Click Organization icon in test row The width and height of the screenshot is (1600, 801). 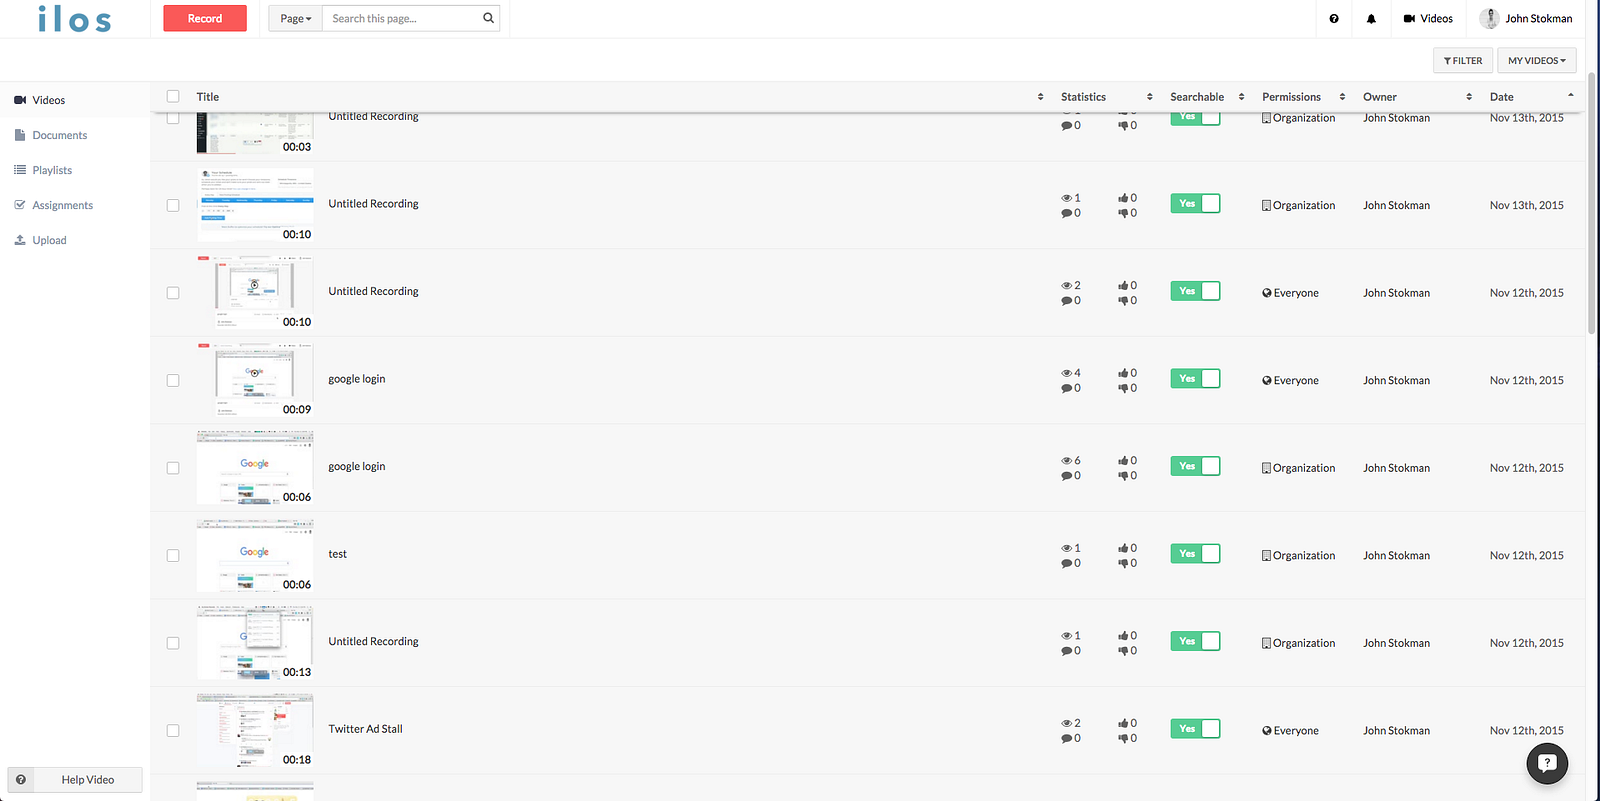1266,555
